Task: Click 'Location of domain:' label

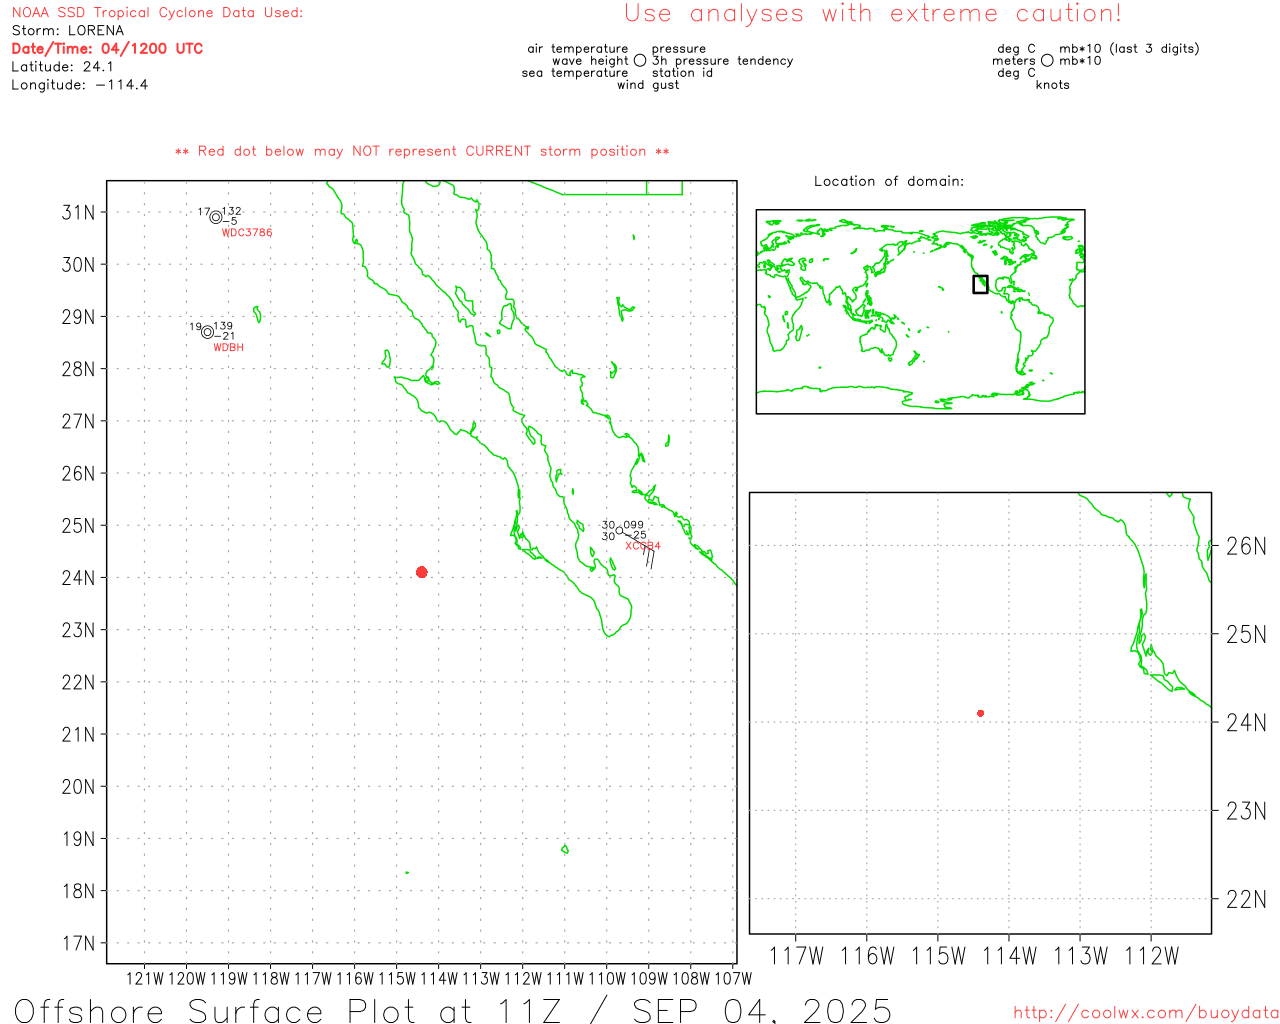Action: click(x=889, y=181)
